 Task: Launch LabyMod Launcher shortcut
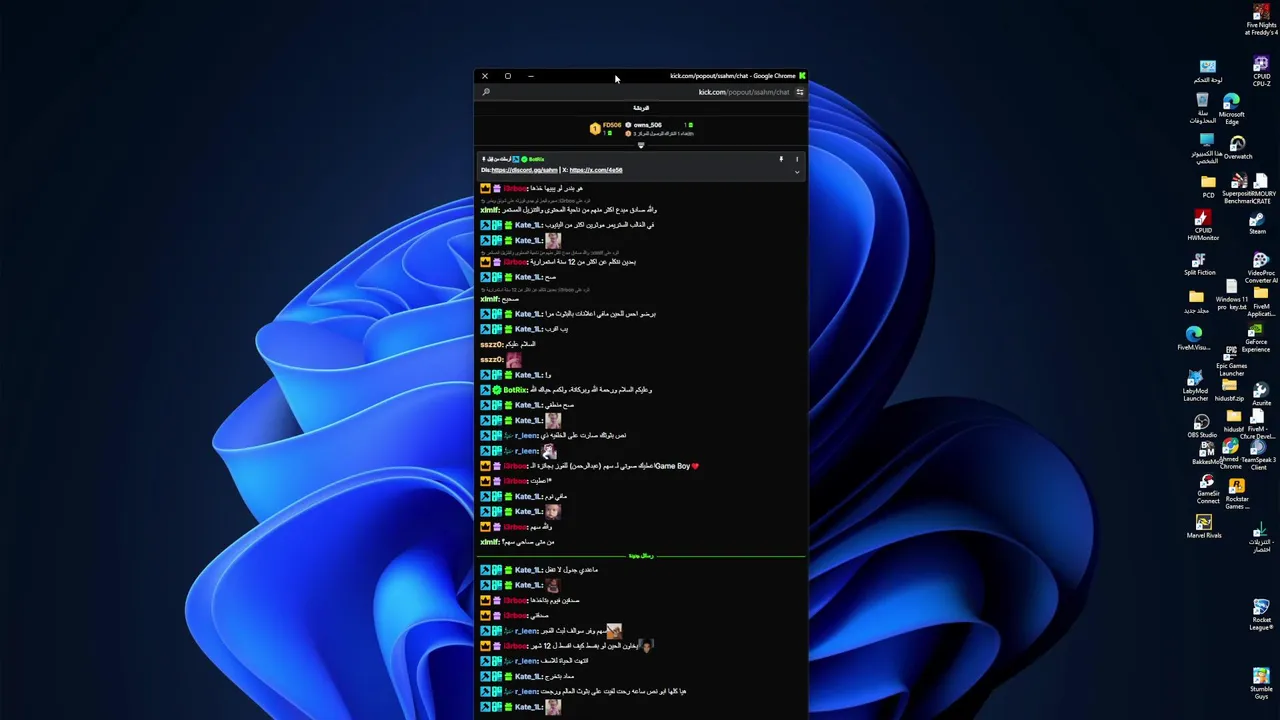pyautogui.click(x=1195, y=386)
